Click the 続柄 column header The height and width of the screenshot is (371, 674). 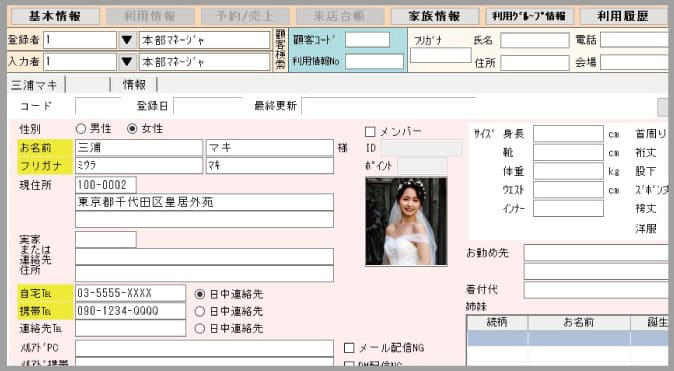(x=497, y=322)
